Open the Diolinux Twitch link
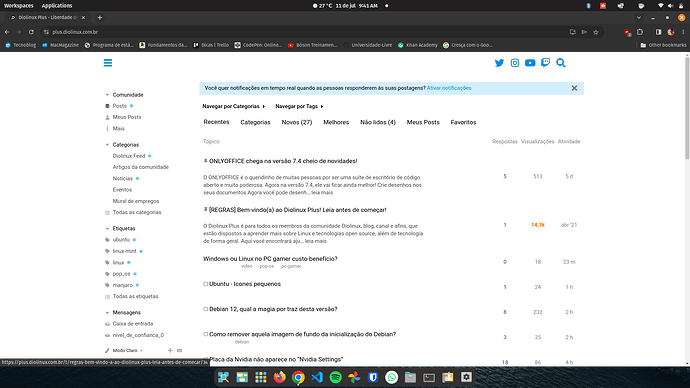Screen dimensions: 690x388 (x=545, y=63)
